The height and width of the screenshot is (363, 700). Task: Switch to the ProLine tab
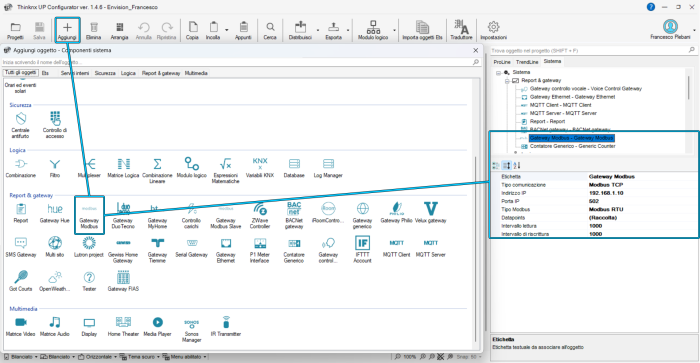pyautogui.click(x=502, y=62)
